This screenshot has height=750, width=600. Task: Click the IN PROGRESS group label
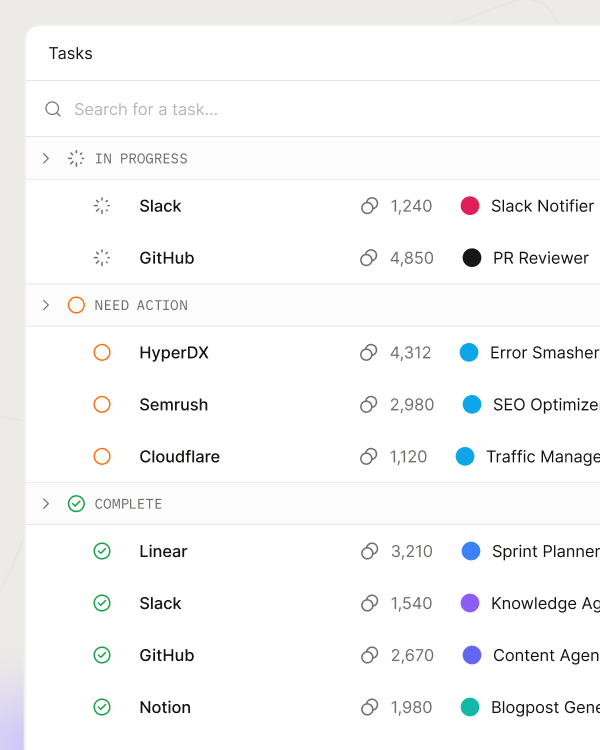141,158
